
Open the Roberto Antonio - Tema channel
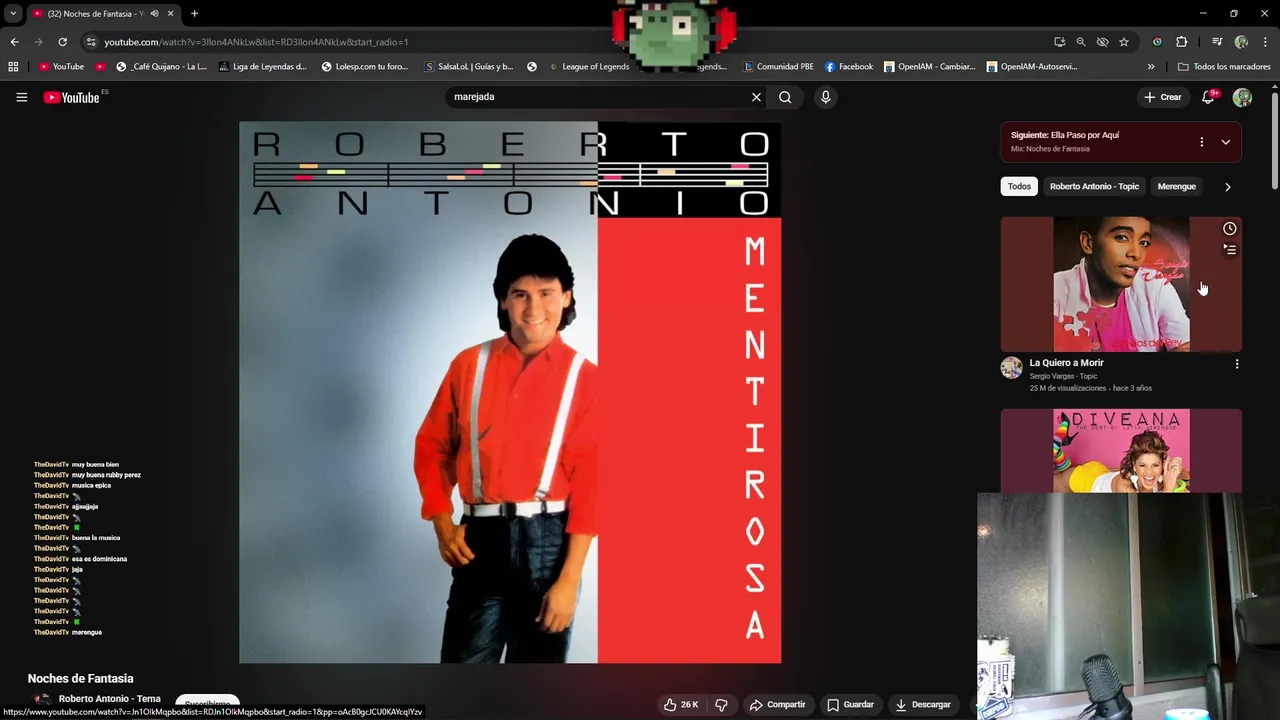point(109,699)
